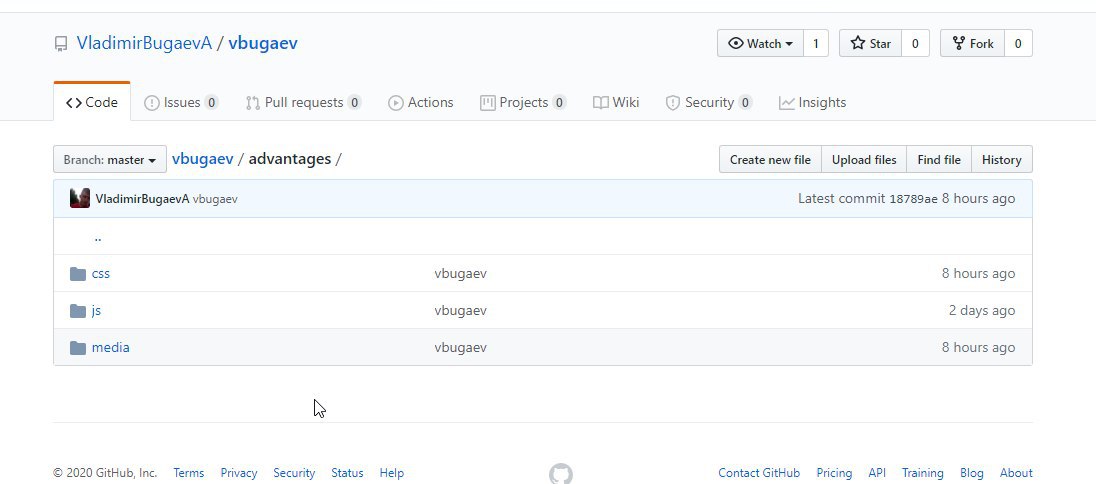This screenshot has height=484, width=1096.
Task: Click the repository book icon beside VladimirBugaevA
Action: (x=62, y=44)
